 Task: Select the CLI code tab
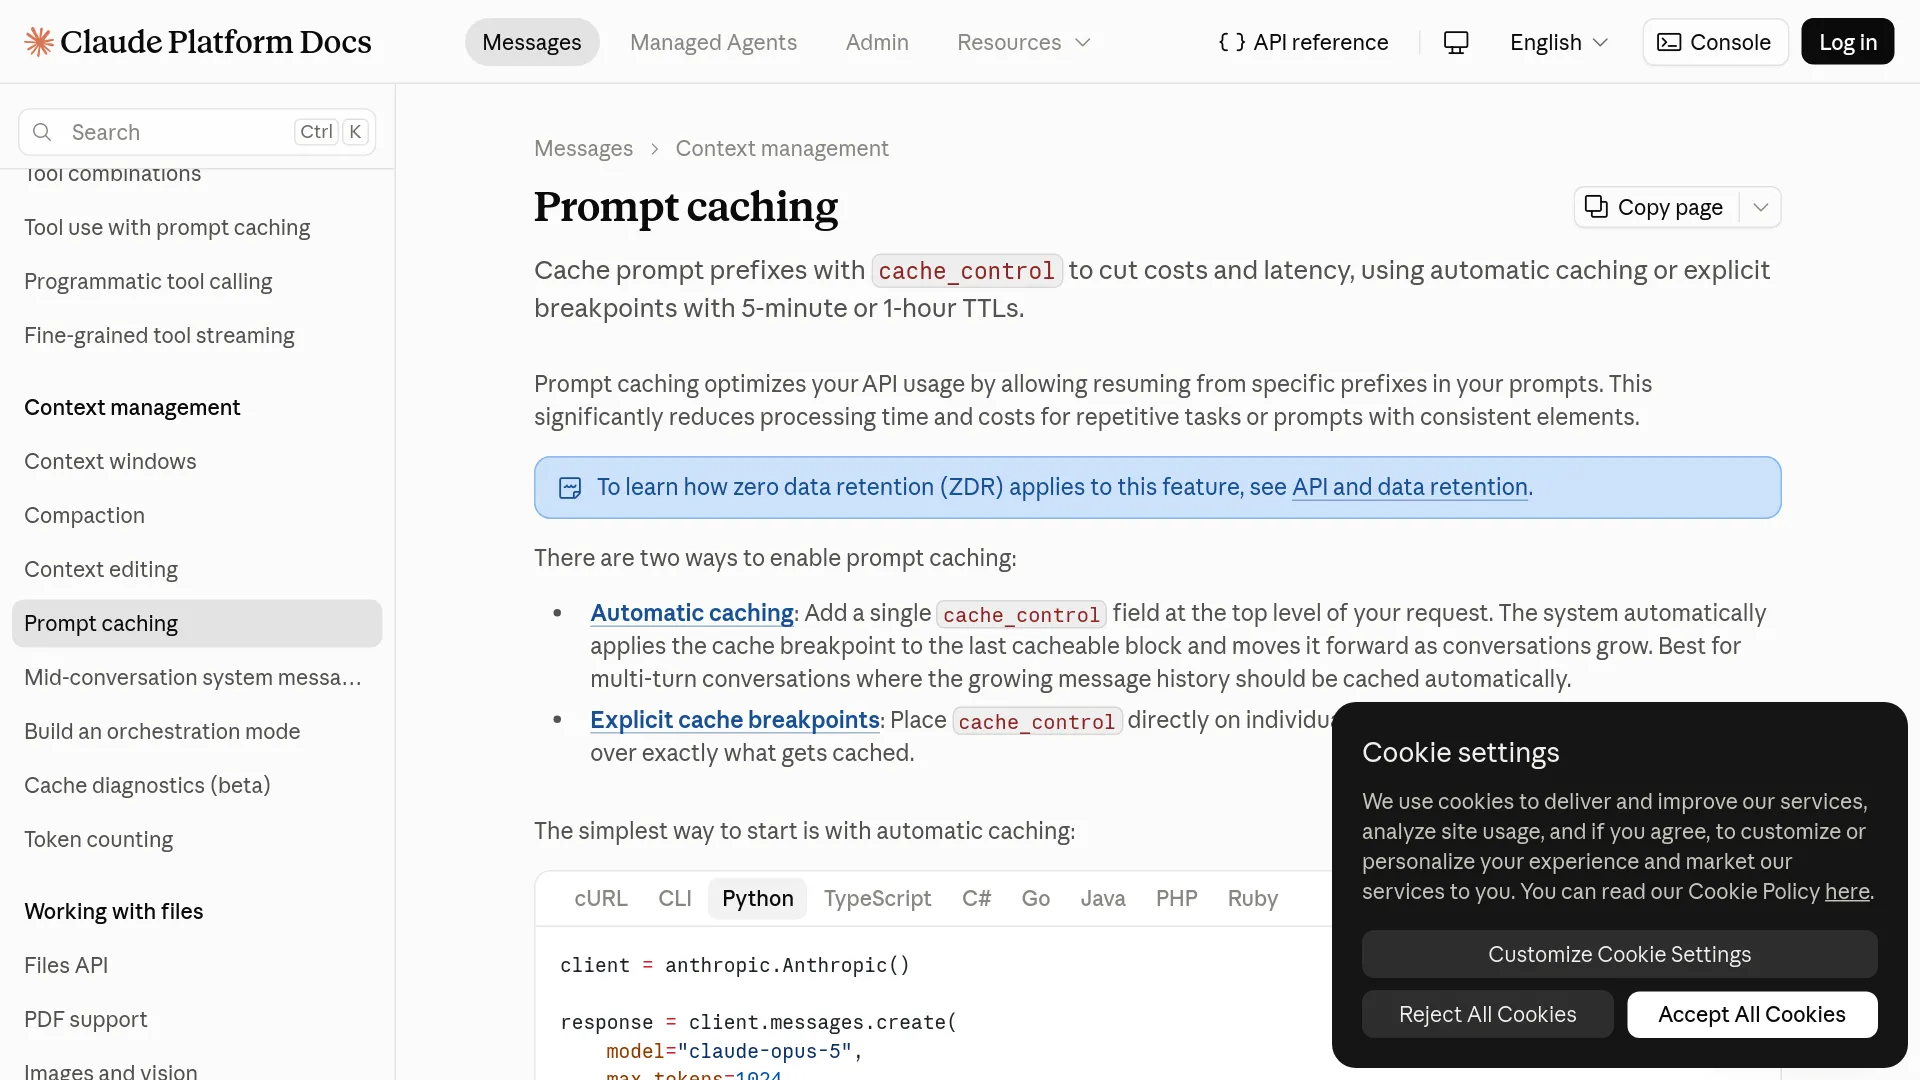675,898
